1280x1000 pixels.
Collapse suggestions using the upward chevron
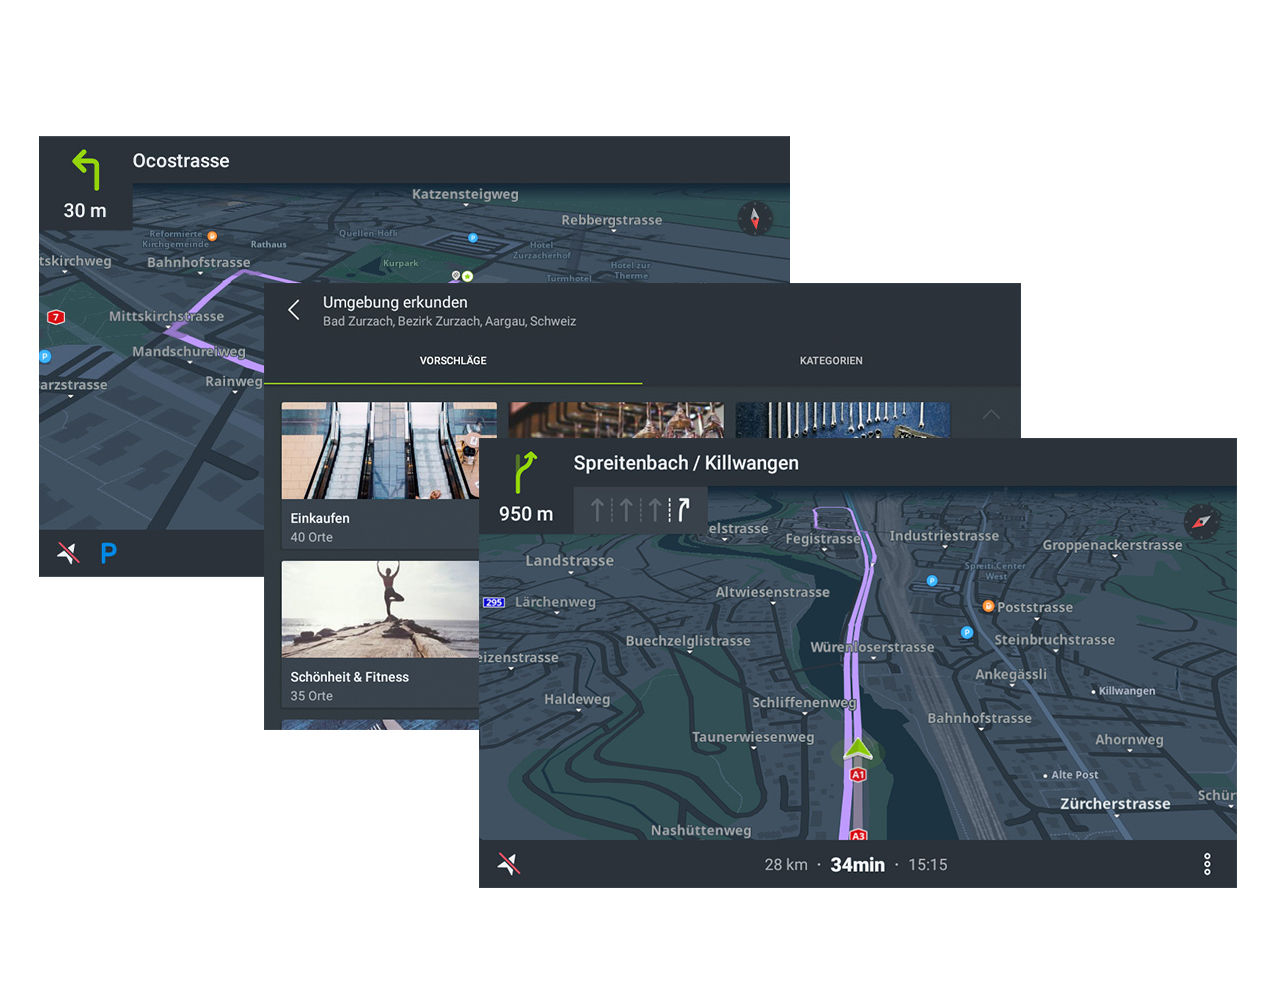click(991, 415)
